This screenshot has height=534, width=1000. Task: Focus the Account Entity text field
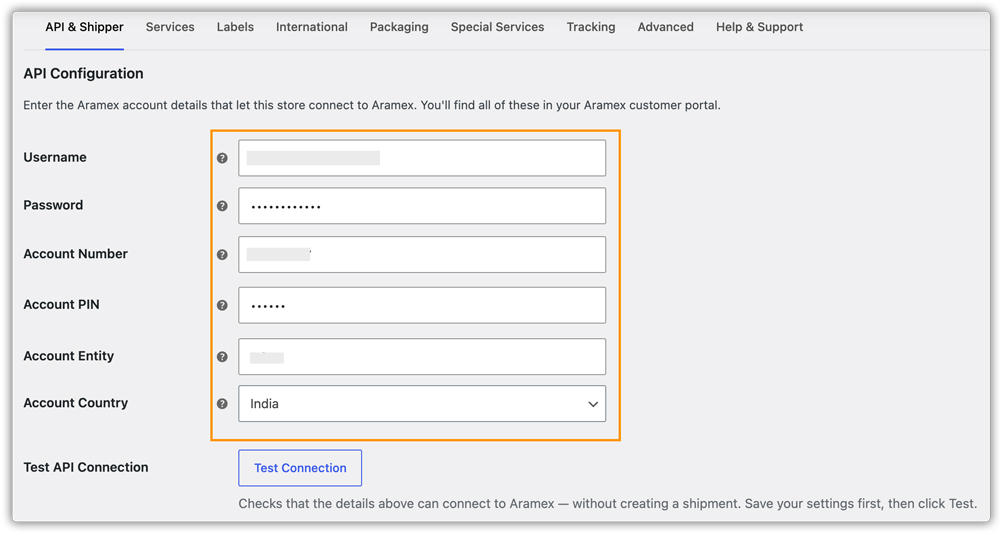pyautogui.click(x=422, y=357)
